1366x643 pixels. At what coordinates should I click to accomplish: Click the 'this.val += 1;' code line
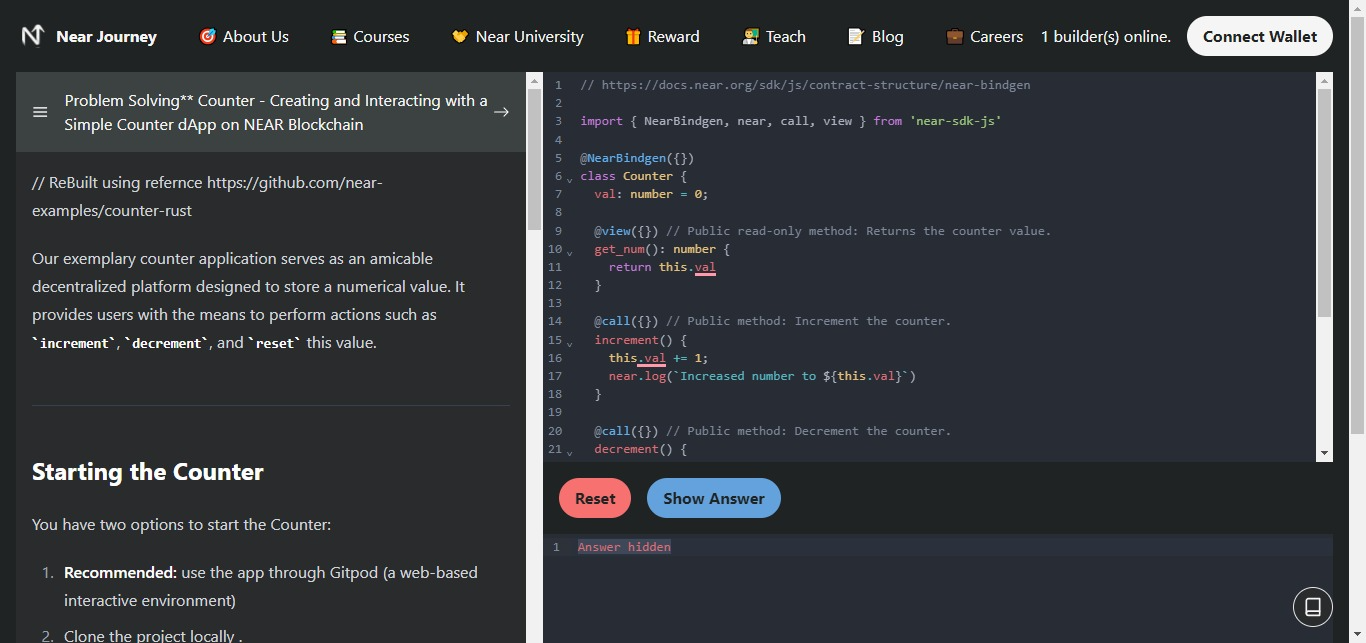658,358
